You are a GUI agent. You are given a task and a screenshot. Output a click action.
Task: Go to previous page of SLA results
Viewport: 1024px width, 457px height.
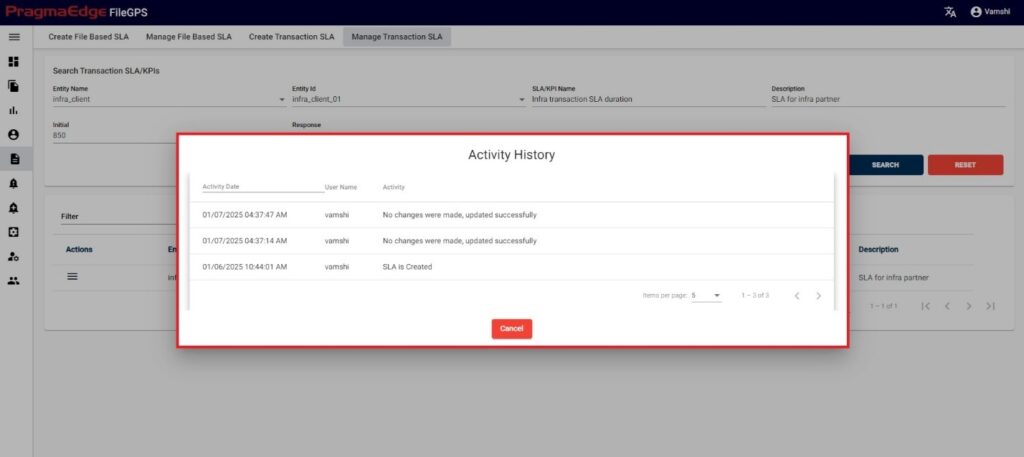pyautogui.click(x=947, y=306)
